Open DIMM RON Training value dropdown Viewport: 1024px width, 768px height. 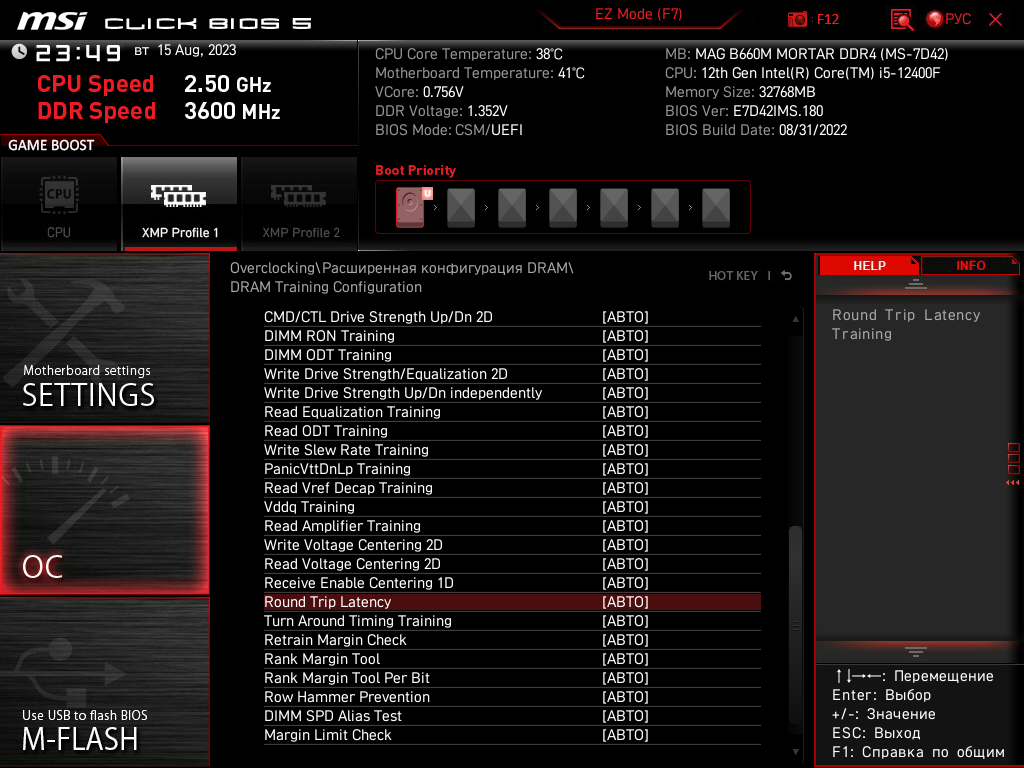[x=625, y=336]
